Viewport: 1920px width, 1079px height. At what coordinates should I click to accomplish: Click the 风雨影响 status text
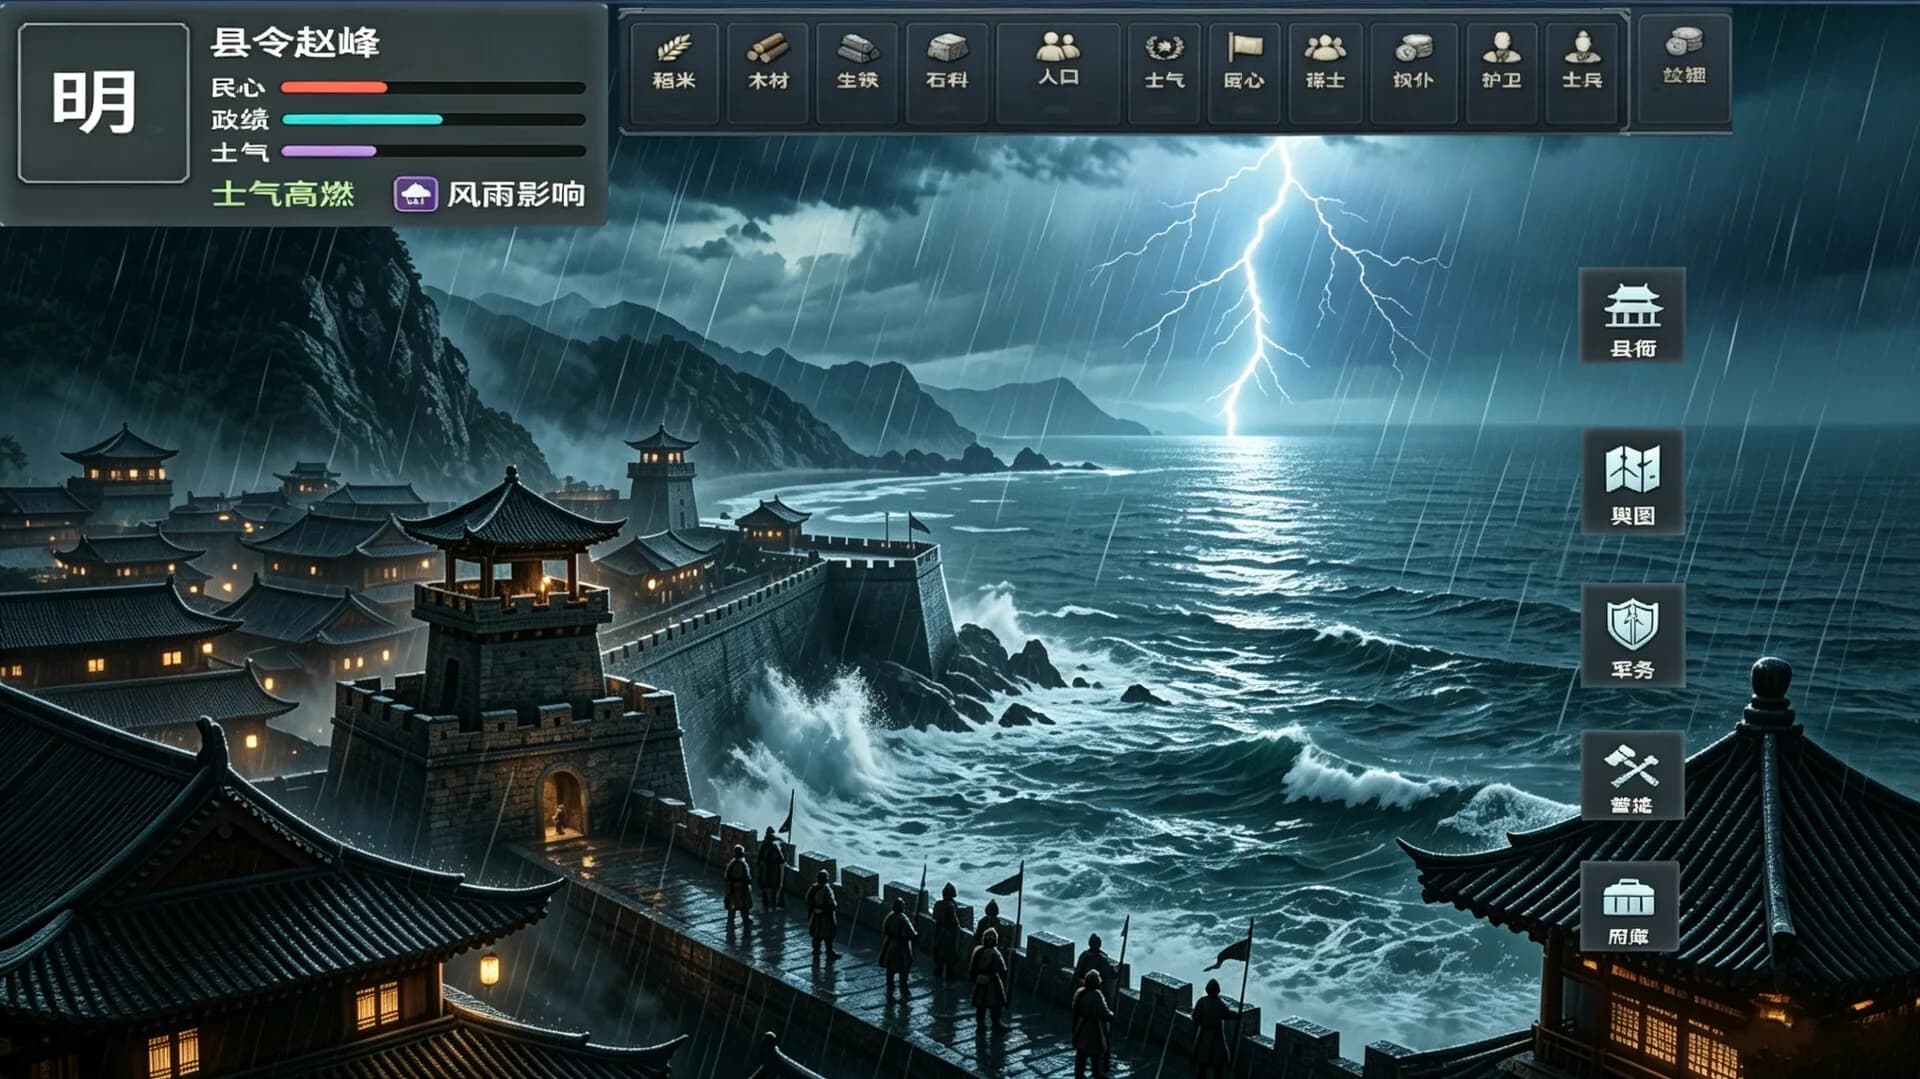coord(516,194)
